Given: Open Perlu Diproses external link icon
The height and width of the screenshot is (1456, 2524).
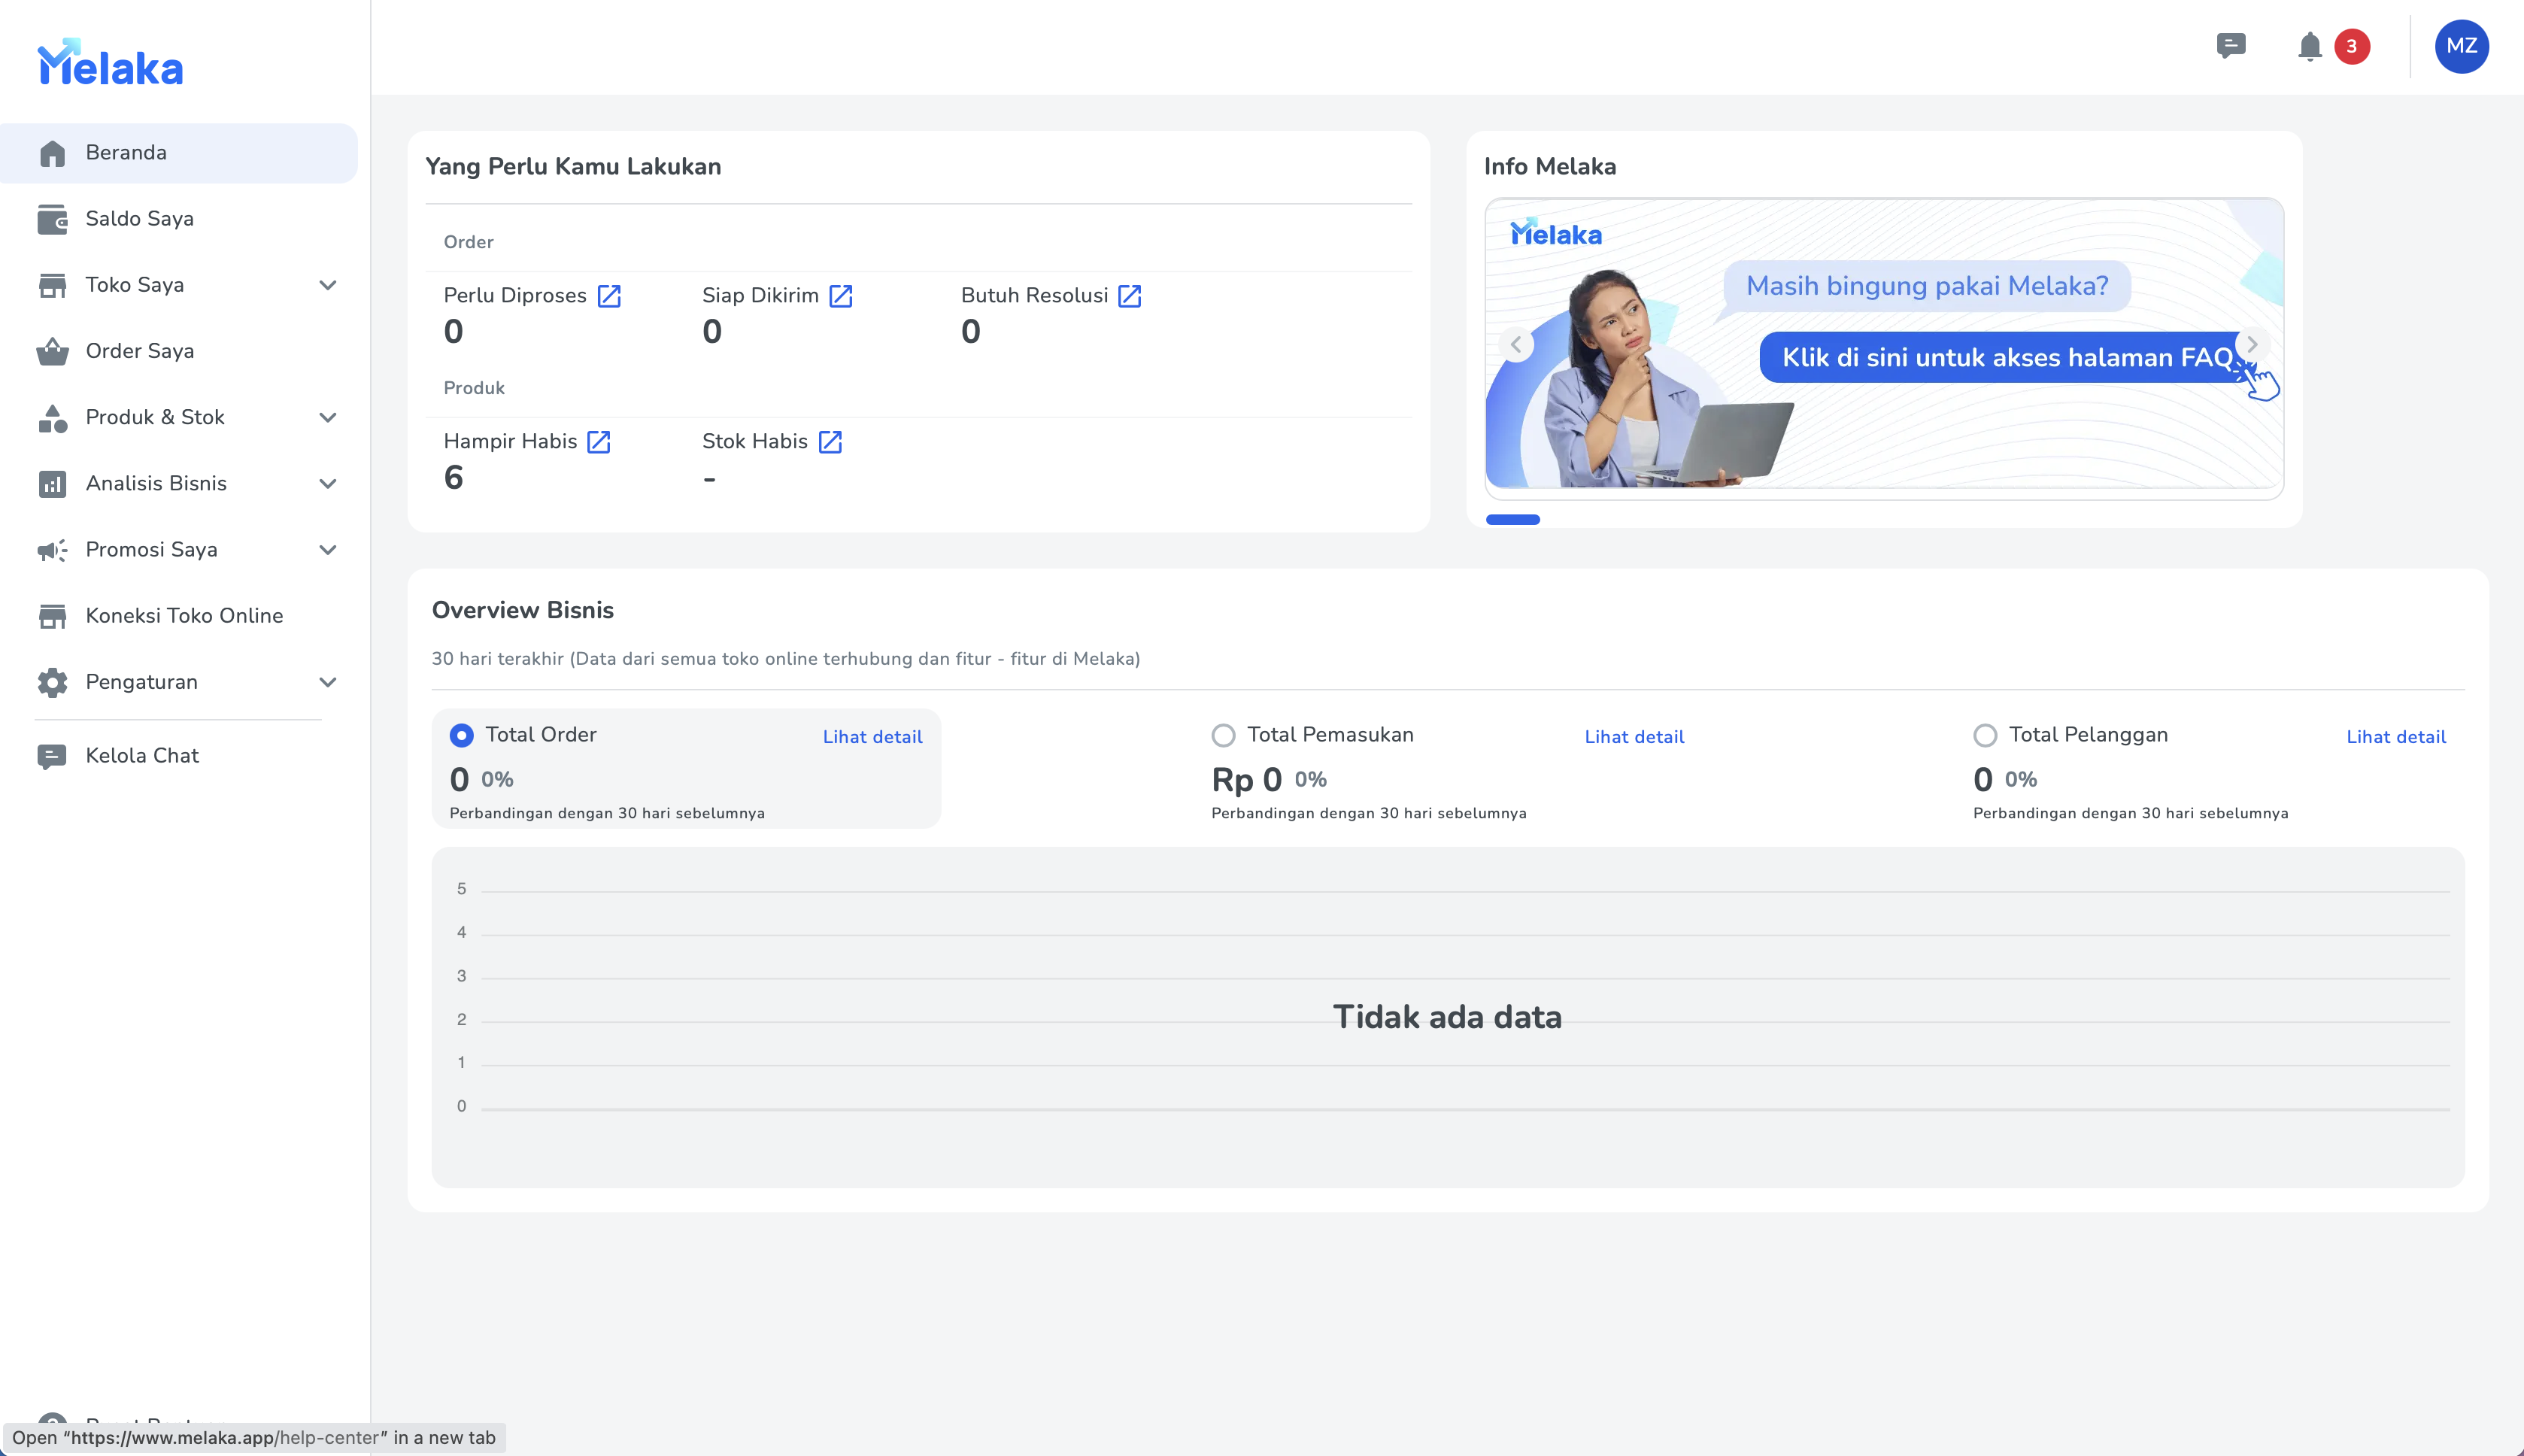Looking at the screenshot, I should tap(609, 296).
